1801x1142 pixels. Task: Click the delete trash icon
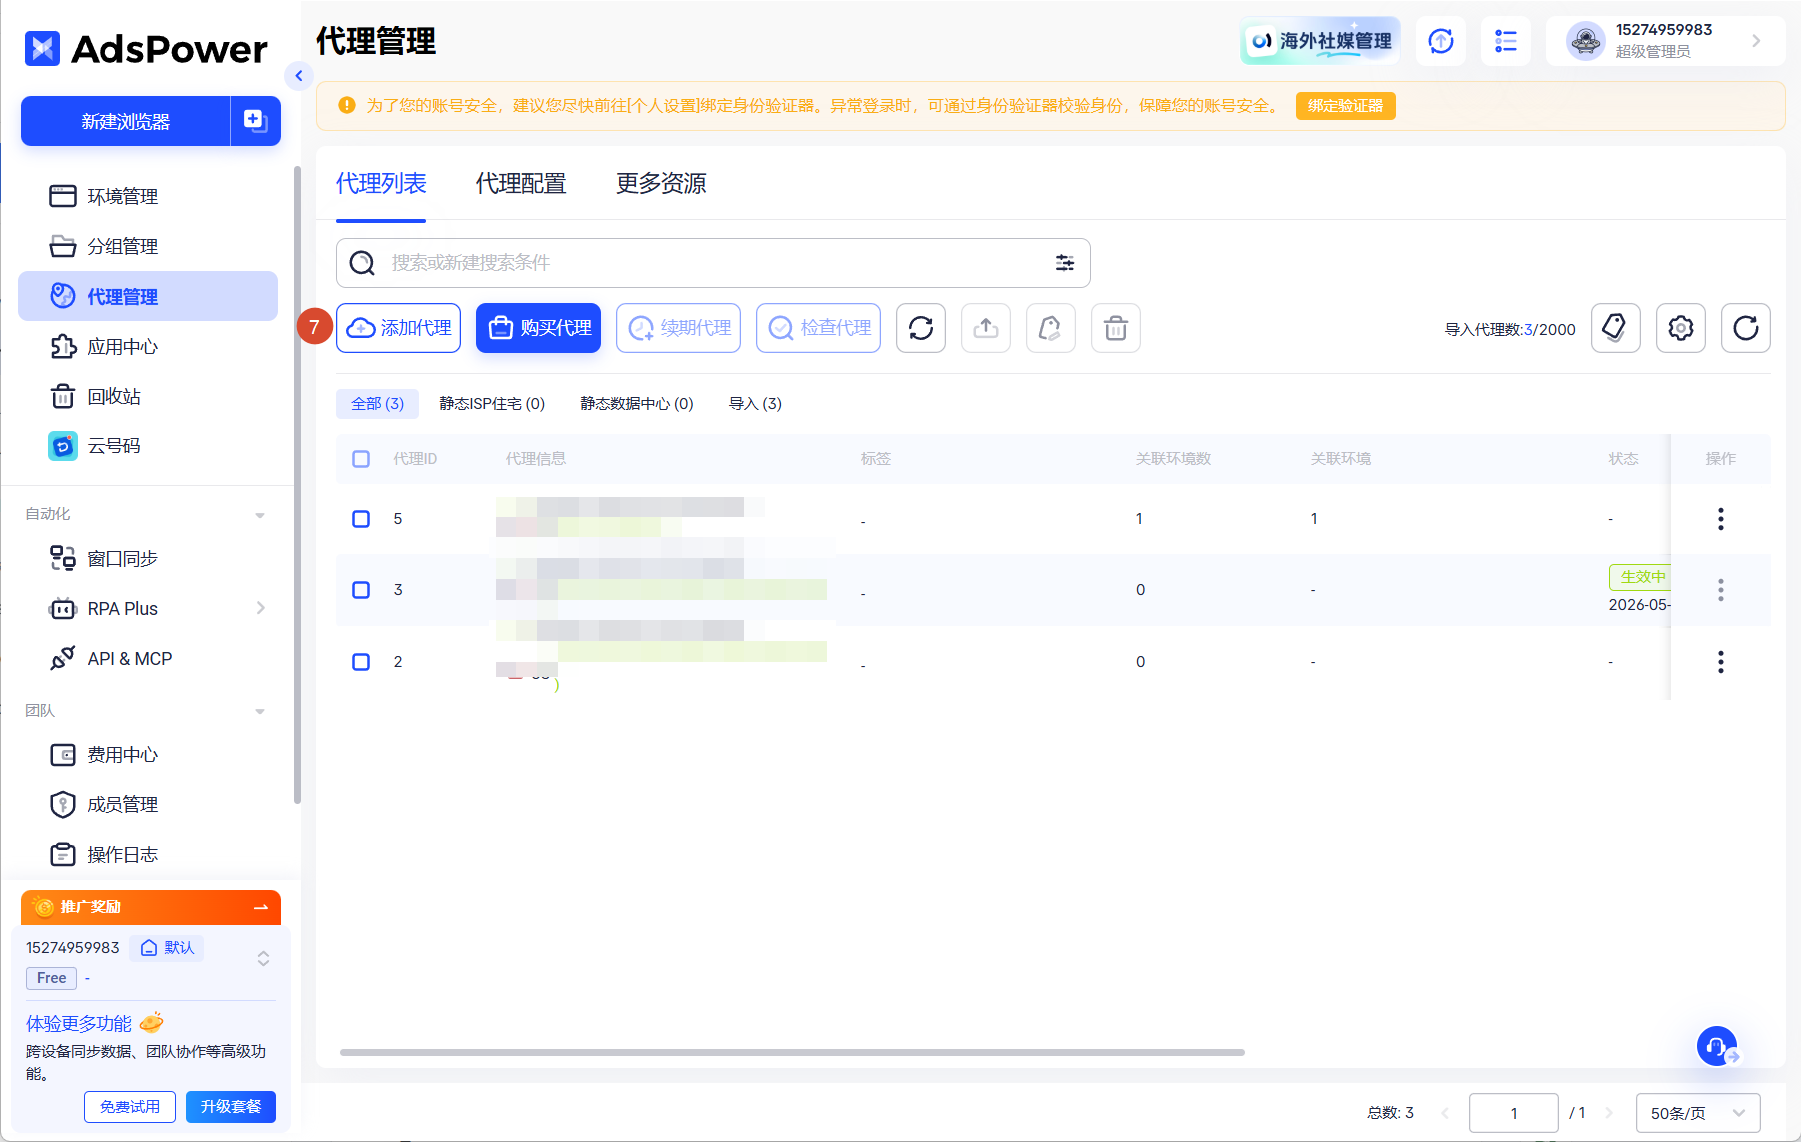click(x=1116, y=328)
